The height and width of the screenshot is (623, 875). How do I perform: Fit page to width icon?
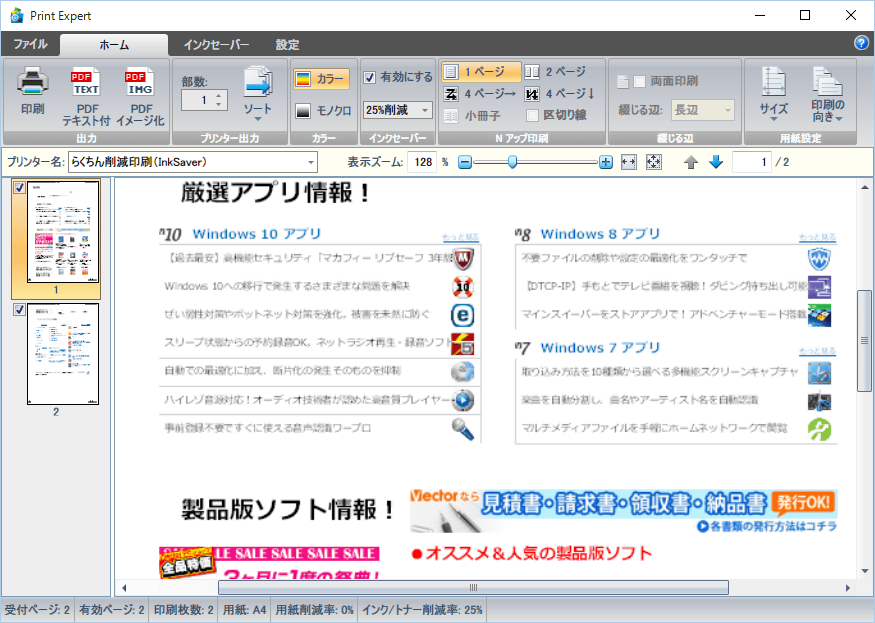tap(629, 162)
